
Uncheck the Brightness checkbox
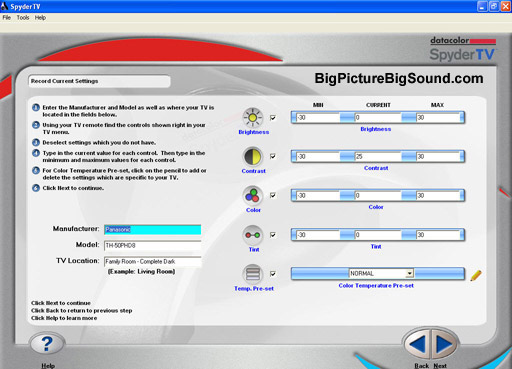pyautogui.click(x=273, y=118)
